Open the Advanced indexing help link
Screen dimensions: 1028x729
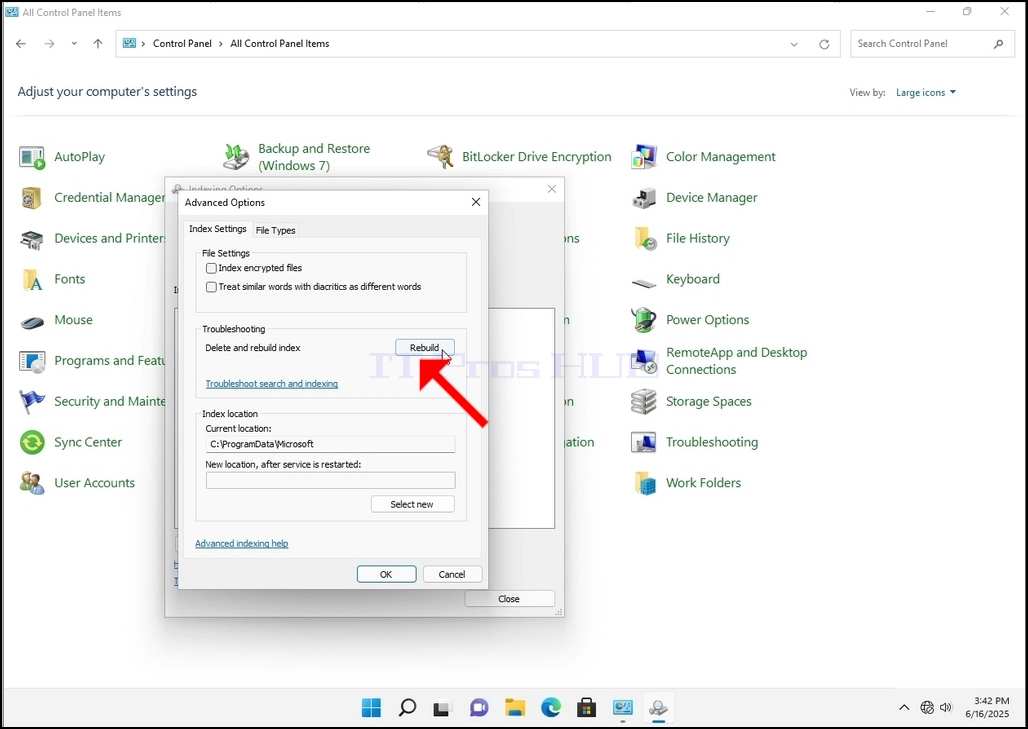[241, 543]
